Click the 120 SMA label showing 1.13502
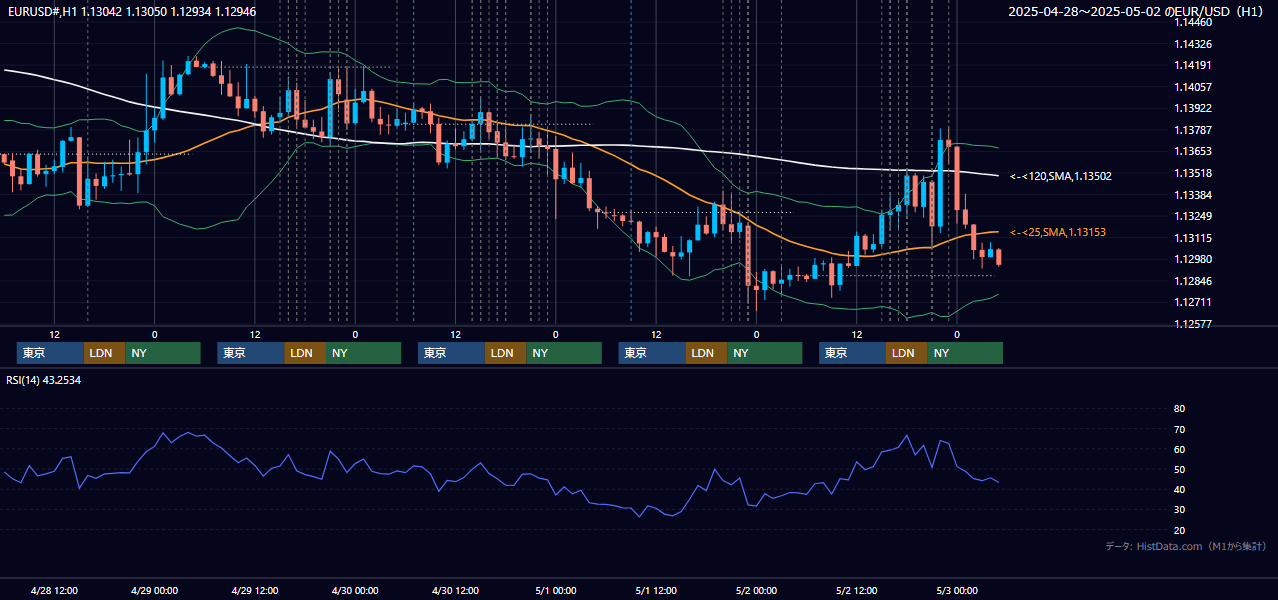This screenshot has width=1278, height=600. point(1061,176)
